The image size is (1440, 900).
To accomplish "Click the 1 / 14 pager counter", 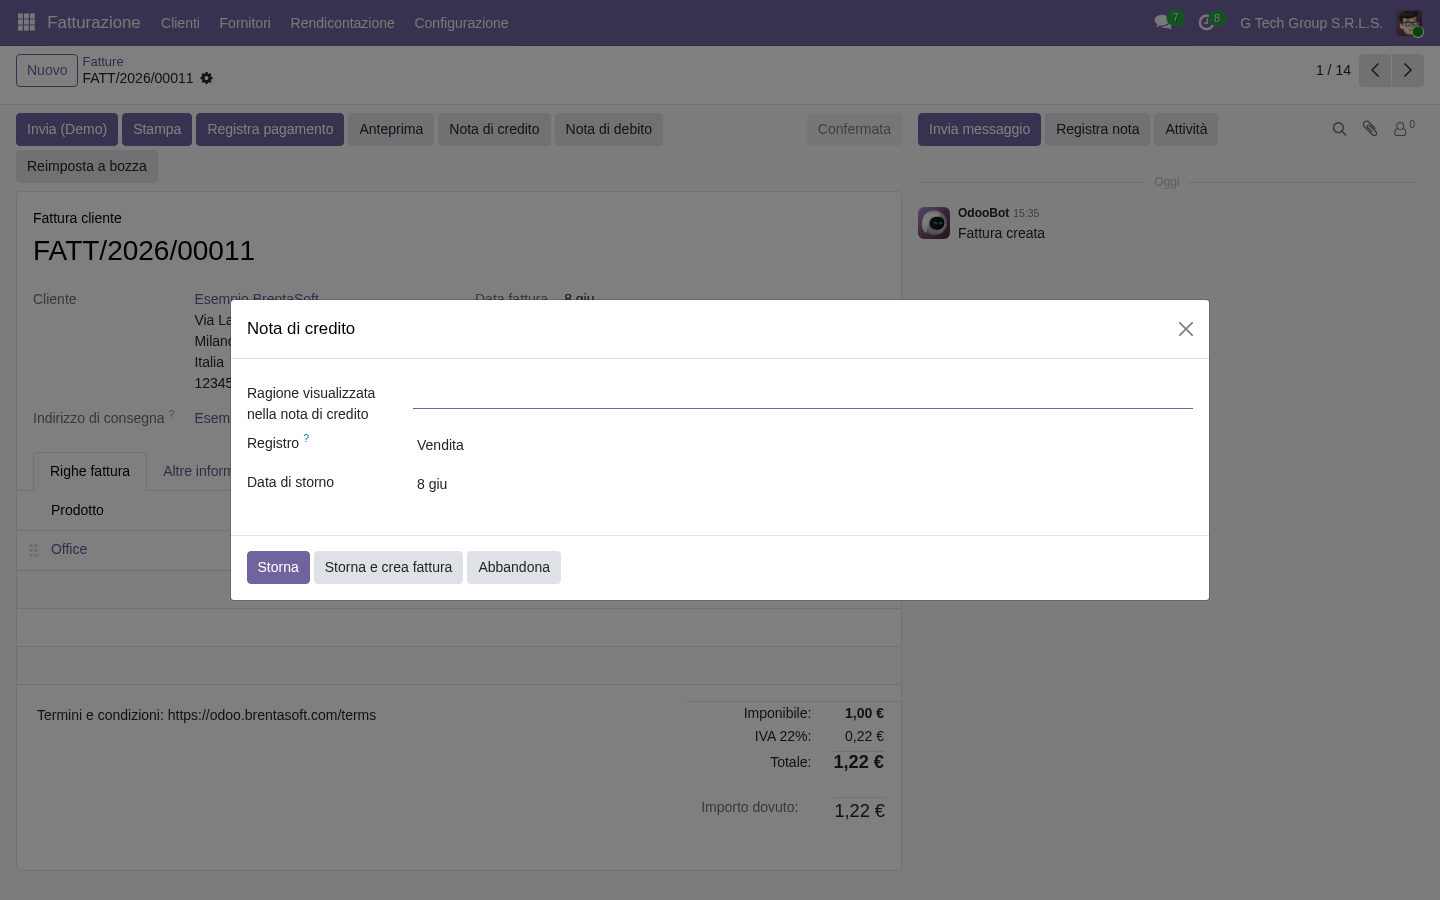I will coord(1333,70).
